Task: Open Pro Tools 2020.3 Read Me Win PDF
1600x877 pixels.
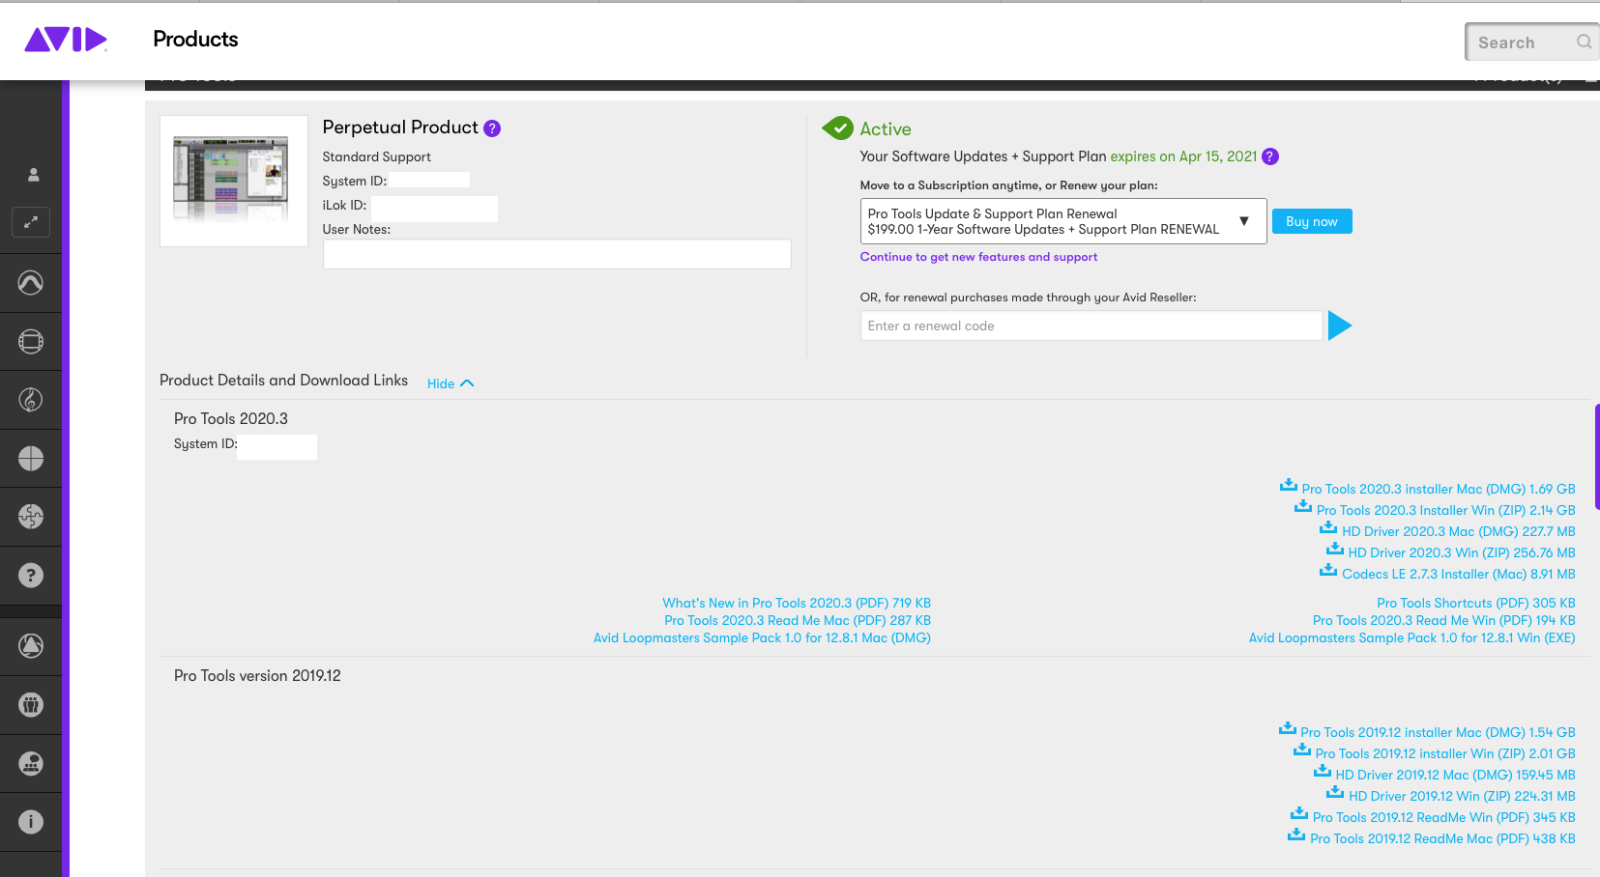Action: click(x=1444, y=620)
